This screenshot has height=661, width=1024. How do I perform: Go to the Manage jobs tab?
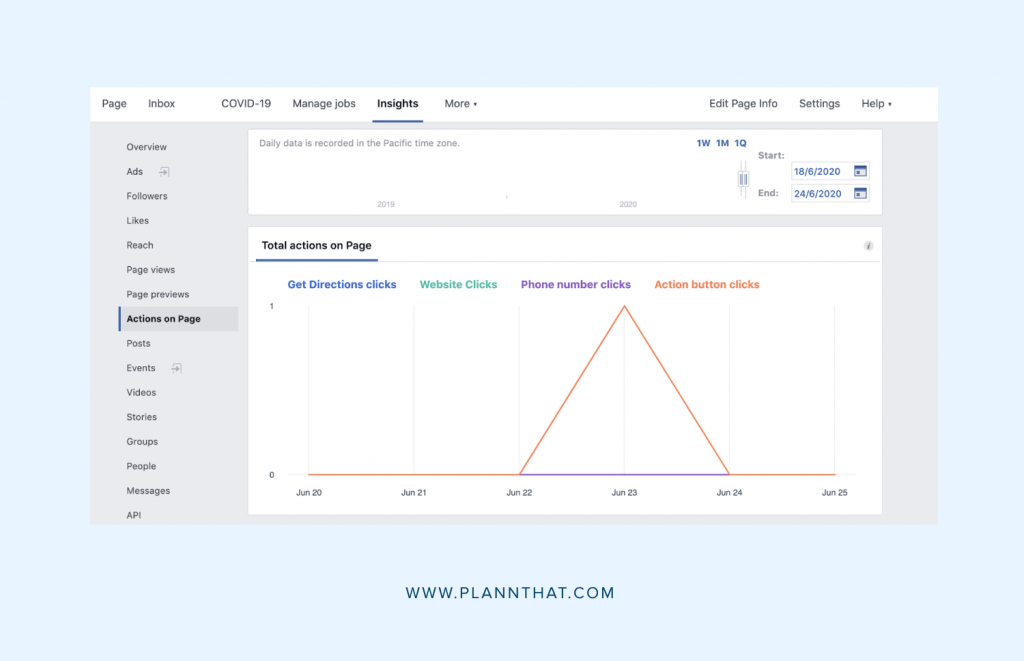pyautogui.click(x=324, y=103)
